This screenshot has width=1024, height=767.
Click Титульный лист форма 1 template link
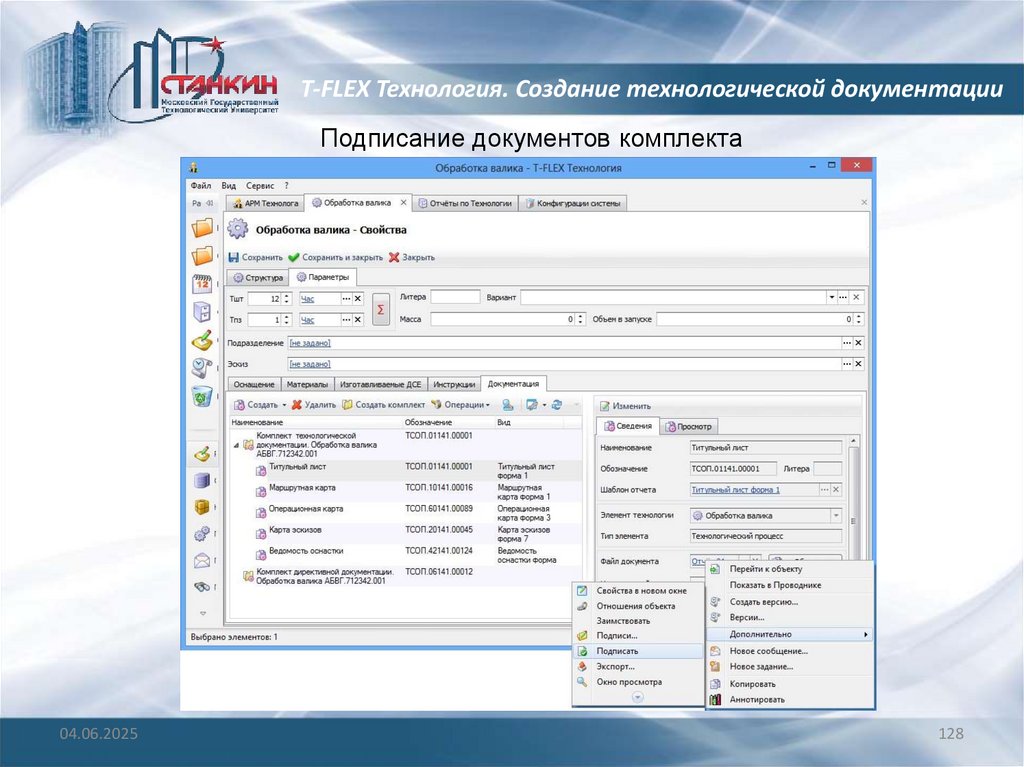[x=735, y=489]
